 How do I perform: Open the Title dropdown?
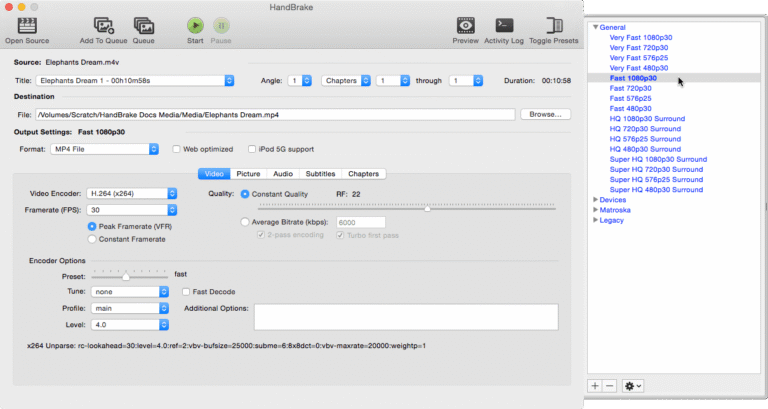click(x=135, y=80)
